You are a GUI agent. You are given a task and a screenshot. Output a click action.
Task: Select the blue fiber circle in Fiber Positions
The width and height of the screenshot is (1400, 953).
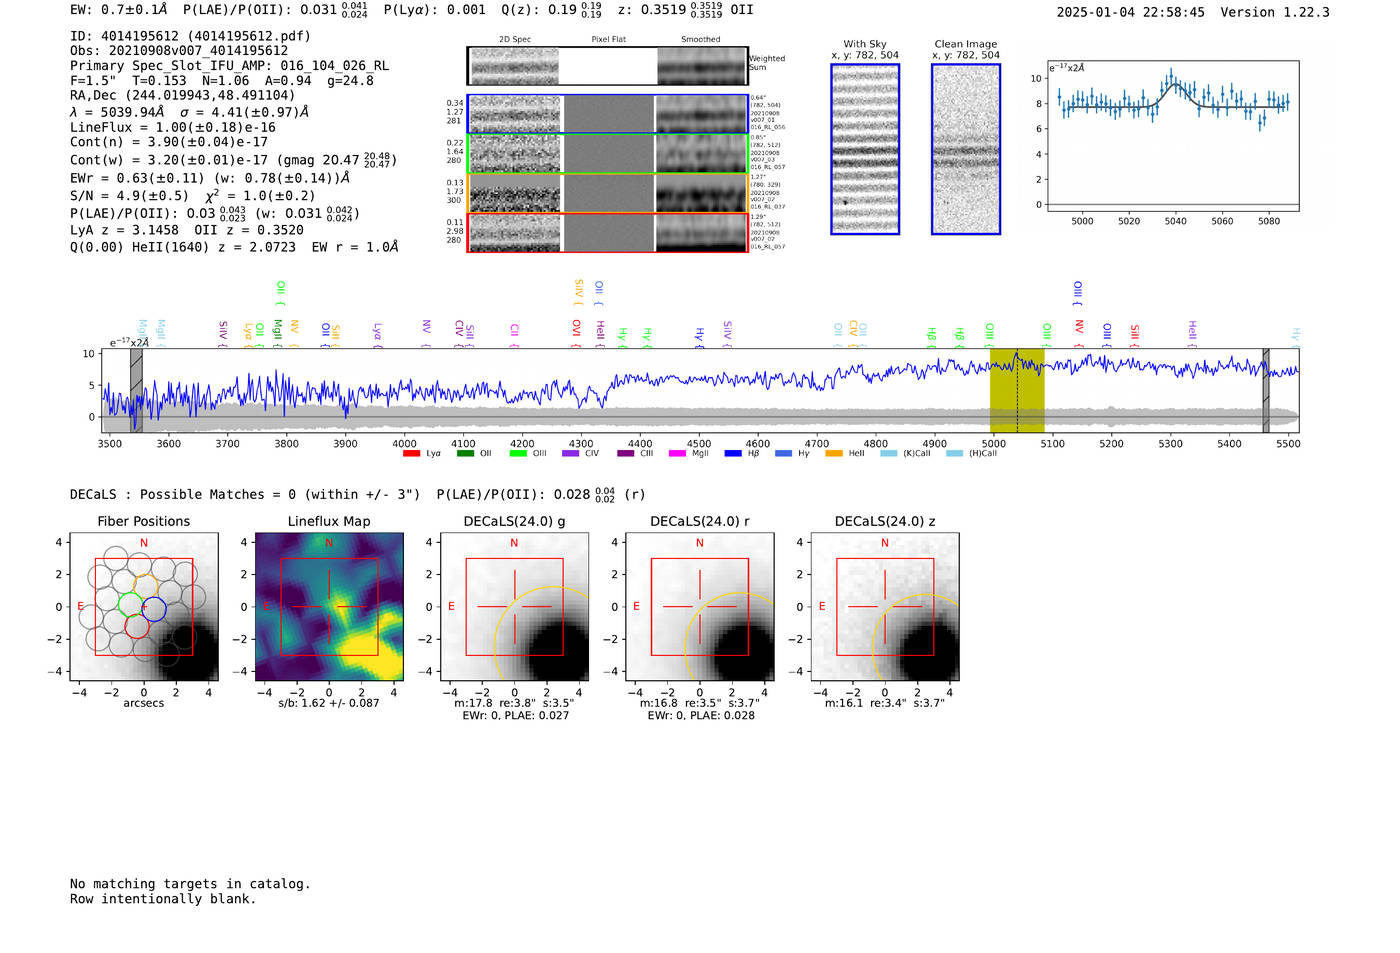click(154, 608)
